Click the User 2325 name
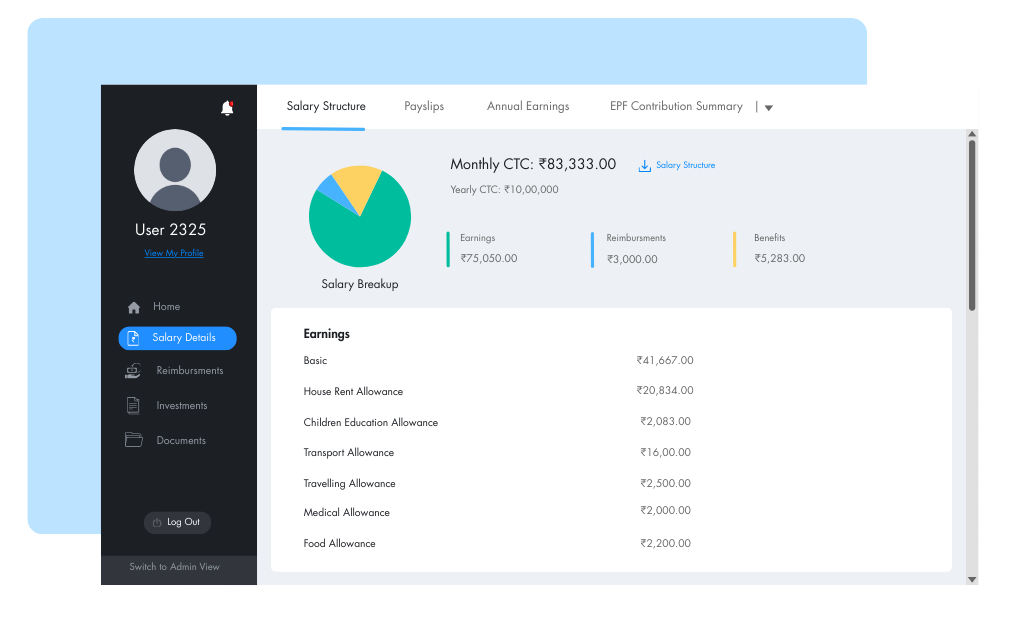This screenshot has height=621, width=1009. (171, 230)
